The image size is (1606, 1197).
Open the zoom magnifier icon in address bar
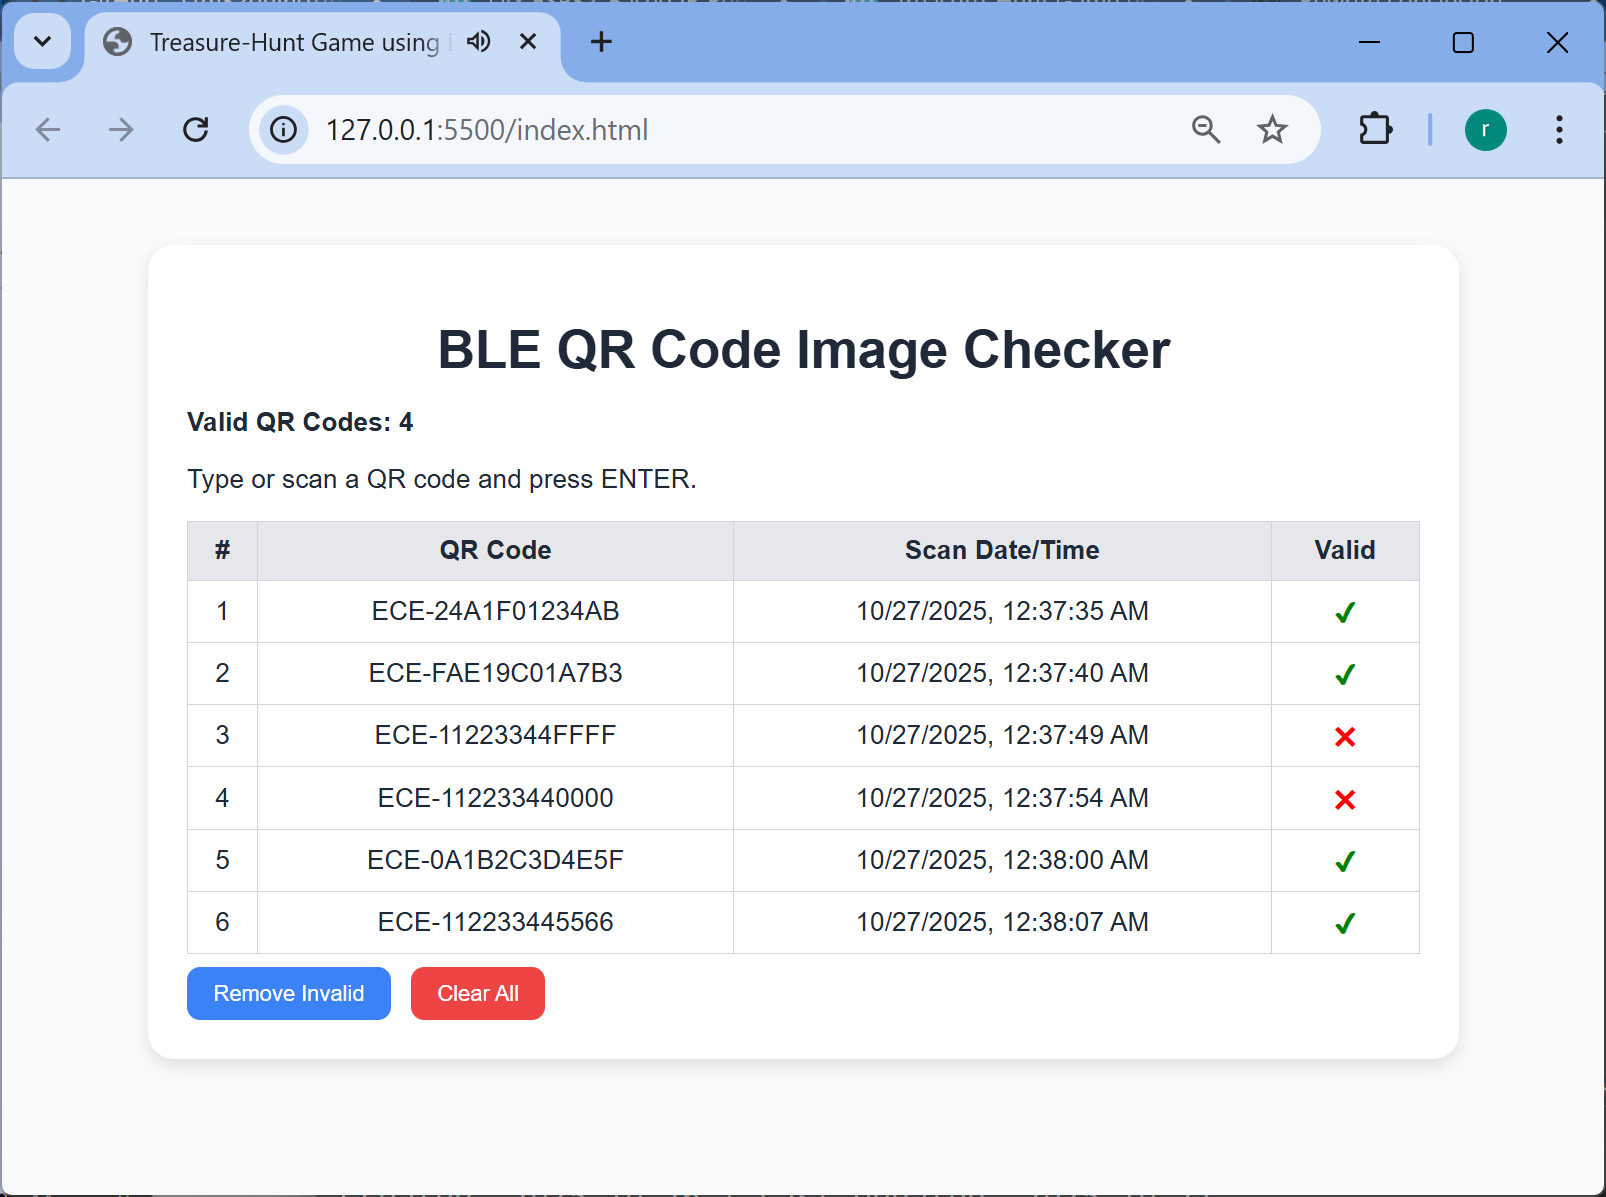pyautogui.click(x=1206, y=130)
